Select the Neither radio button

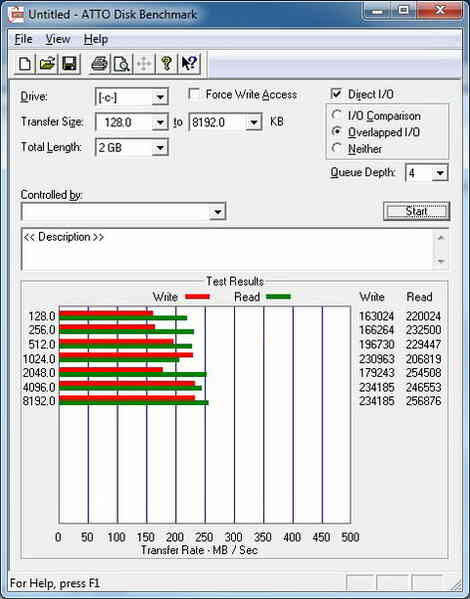coord(336,148)
